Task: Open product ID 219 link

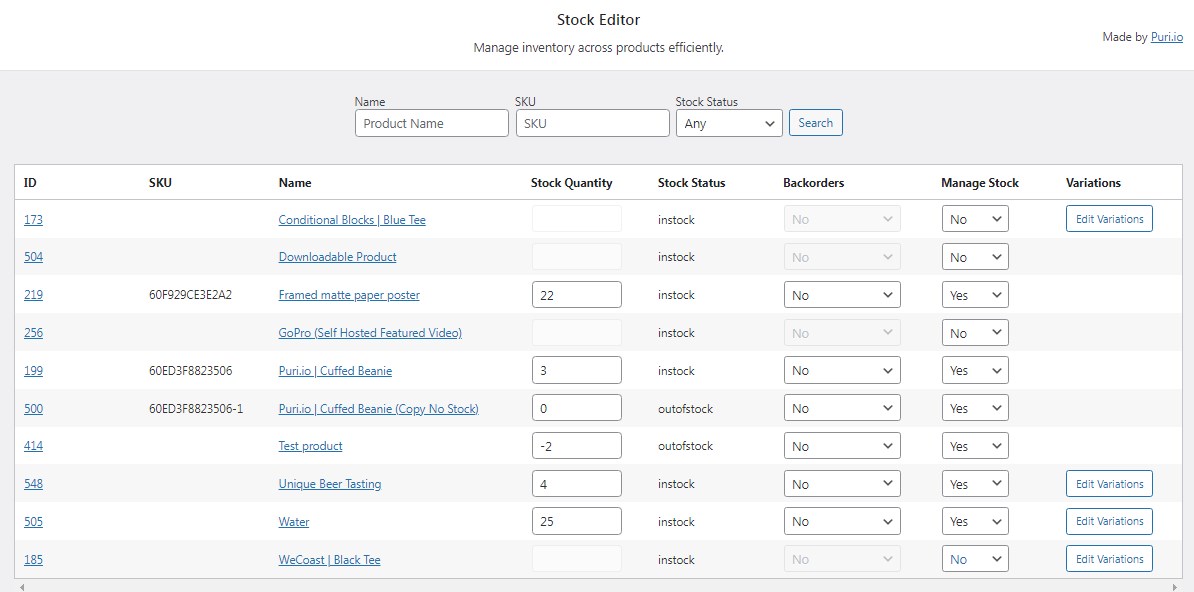Action: tap(34, 295)
